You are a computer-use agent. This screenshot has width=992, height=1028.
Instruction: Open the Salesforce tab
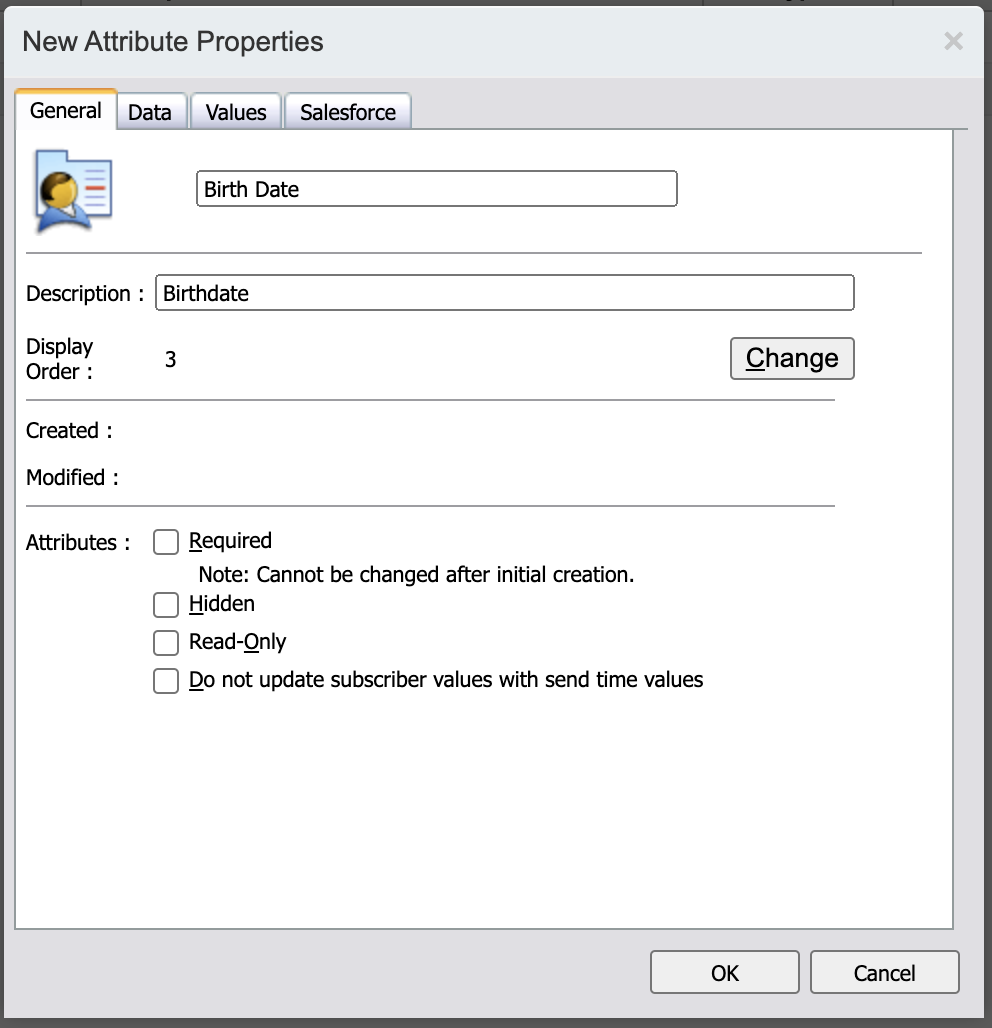[x=348, y=112]
